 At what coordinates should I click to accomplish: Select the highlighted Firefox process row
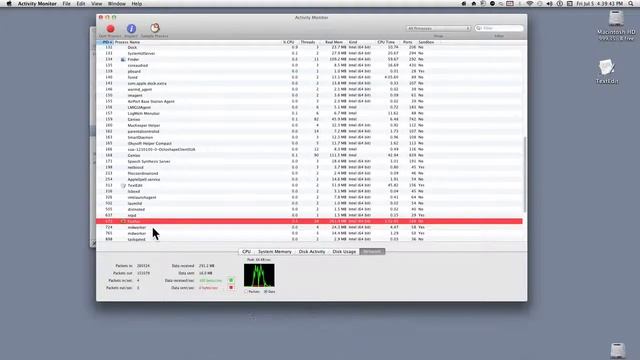(x=309, y=221)
